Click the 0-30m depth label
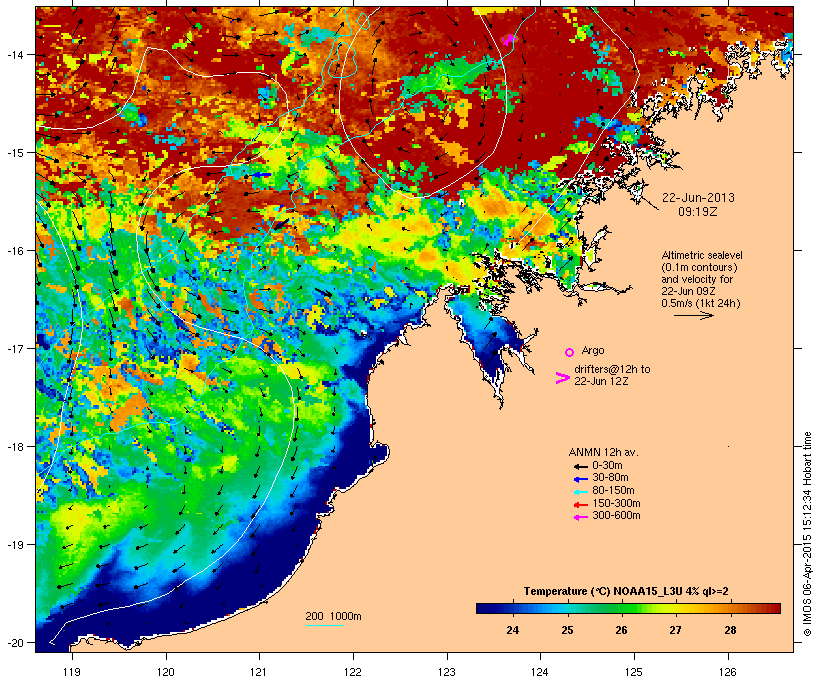 pyautogui.click(x=607, y=466)
